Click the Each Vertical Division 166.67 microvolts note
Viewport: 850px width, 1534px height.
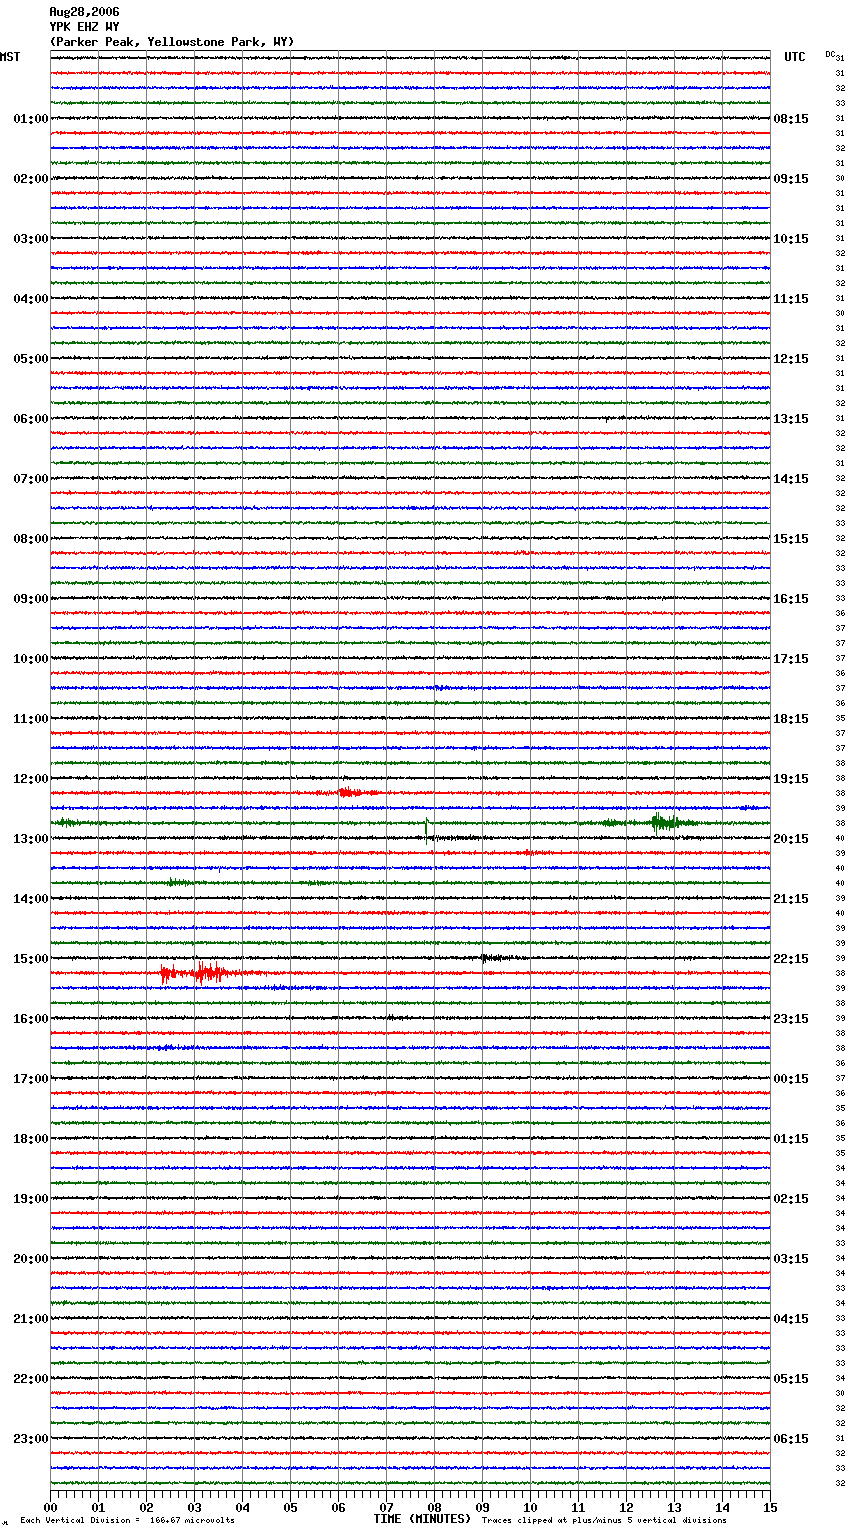(127, 1521)
